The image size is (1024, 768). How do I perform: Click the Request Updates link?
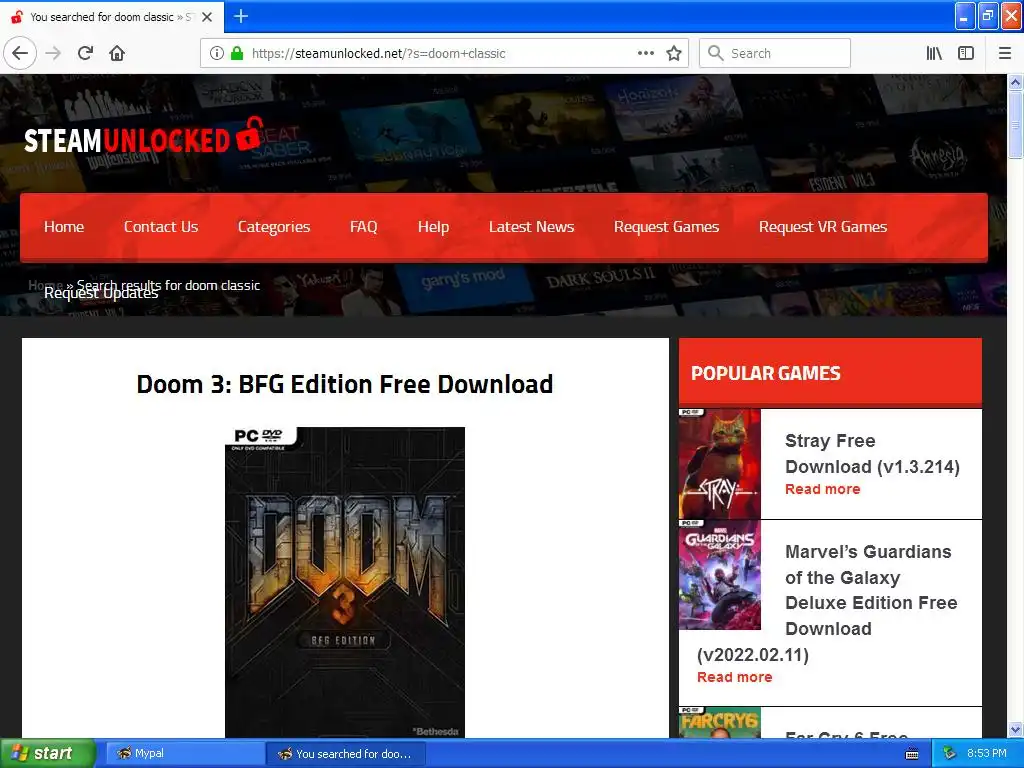point(101,293)
